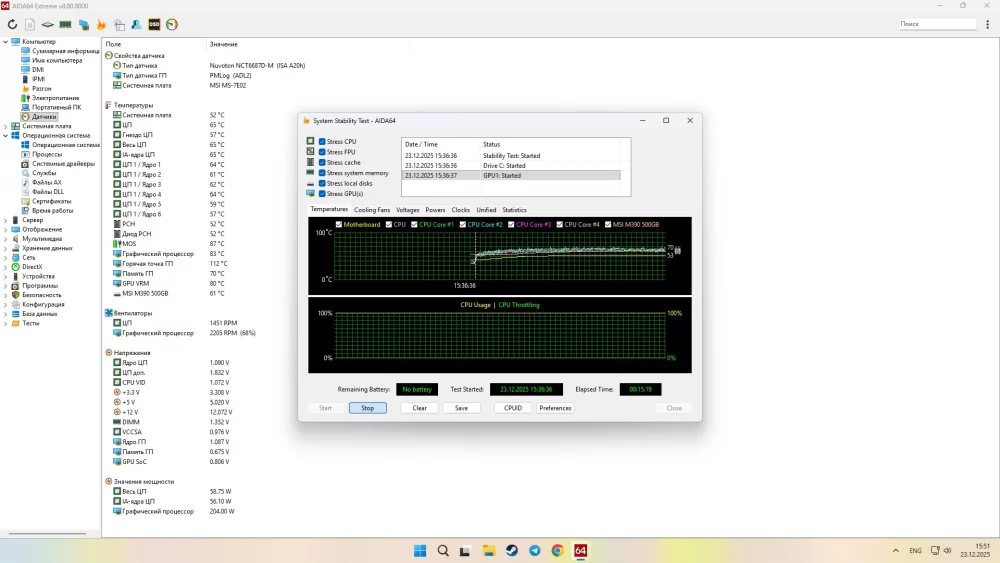1000x563 pixels.
Task: Disable the Stress GPU(s) checkbox
Action: point(322,193)
